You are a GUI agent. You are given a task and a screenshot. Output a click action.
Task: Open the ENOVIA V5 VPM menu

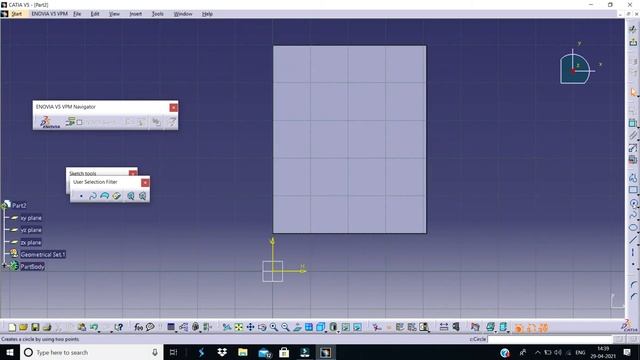[x=49, y=14]
